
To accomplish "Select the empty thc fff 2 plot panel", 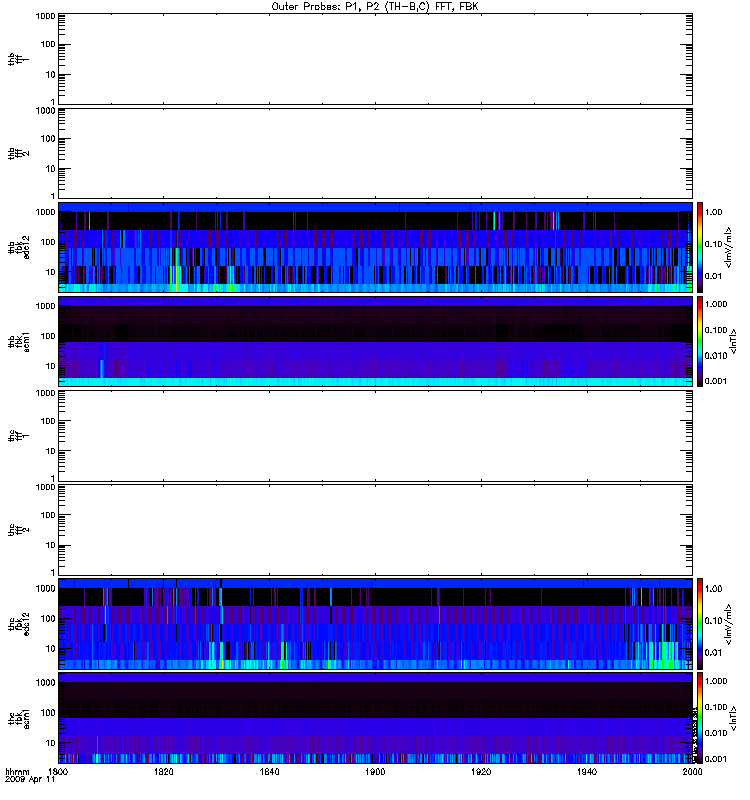I will point(375,530).
